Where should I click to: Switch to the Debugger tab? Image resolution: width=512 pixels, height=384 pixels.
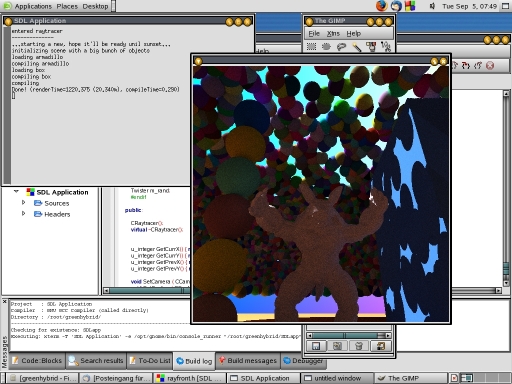(x=303, y=361)
